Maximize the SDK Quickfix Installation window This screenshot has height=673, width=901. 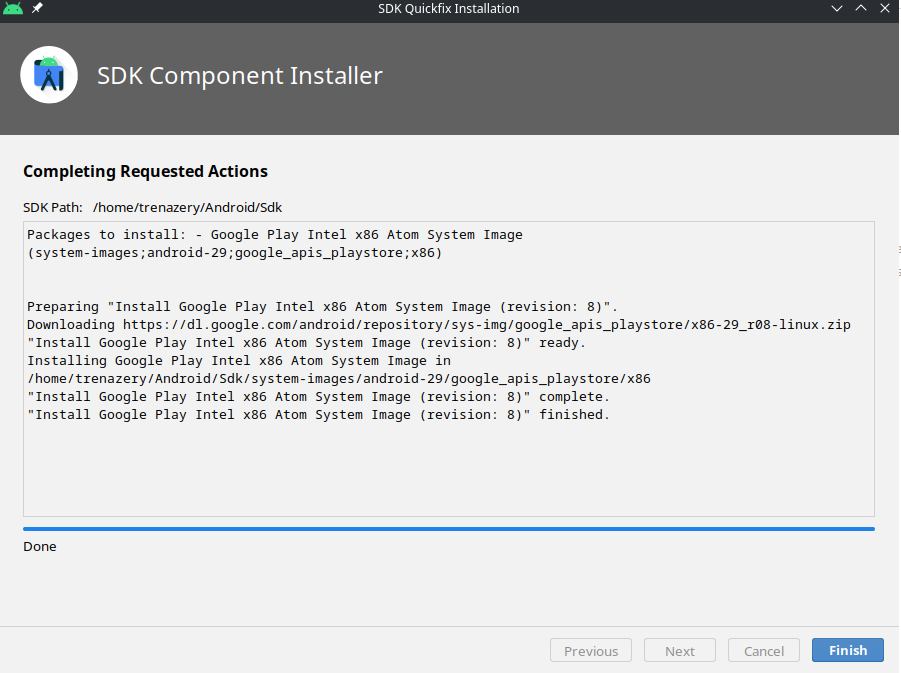(862, 9)
